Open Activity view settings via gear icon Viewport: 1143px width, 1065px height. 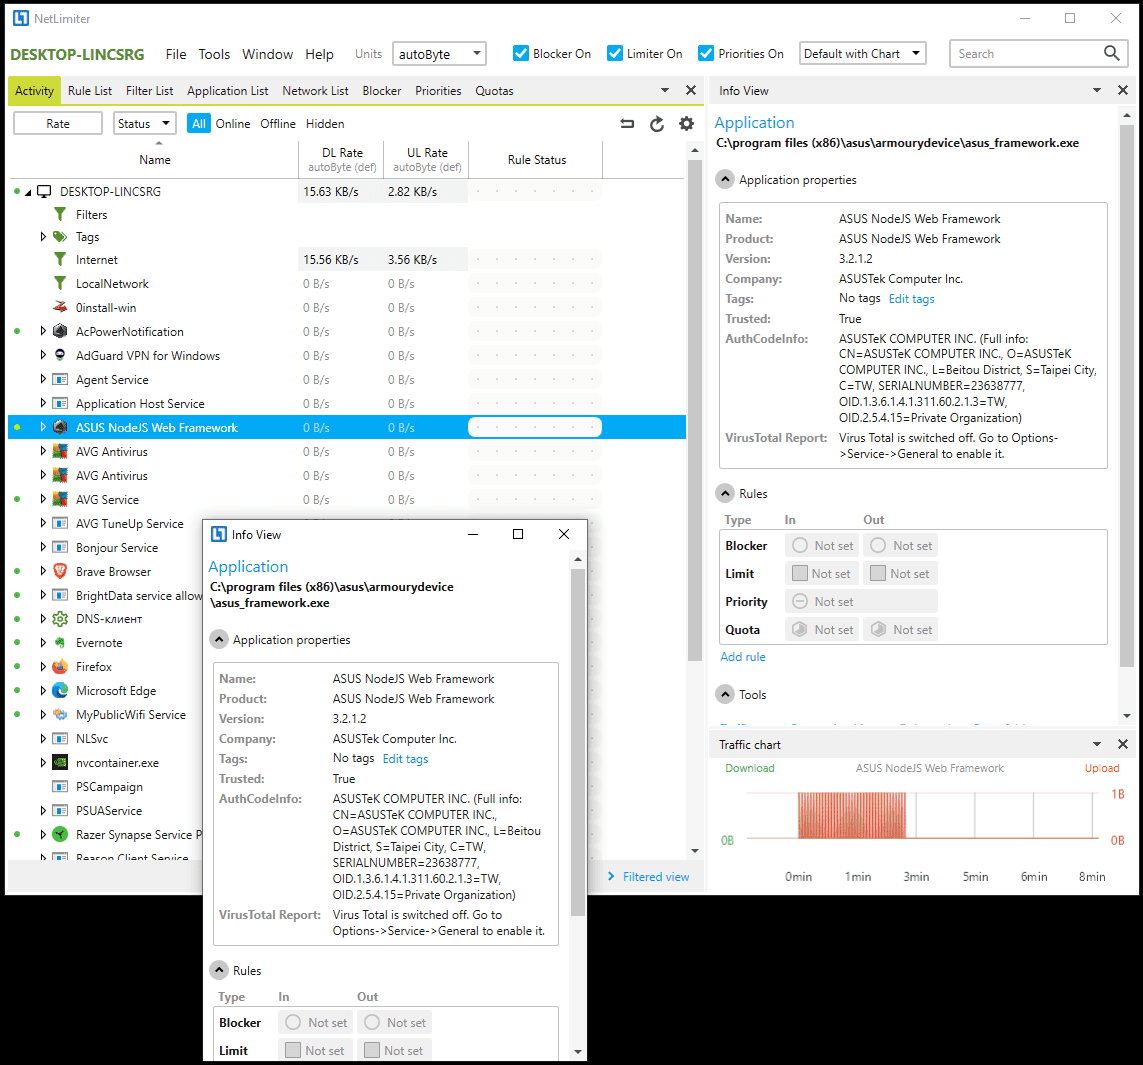point(686,124)
